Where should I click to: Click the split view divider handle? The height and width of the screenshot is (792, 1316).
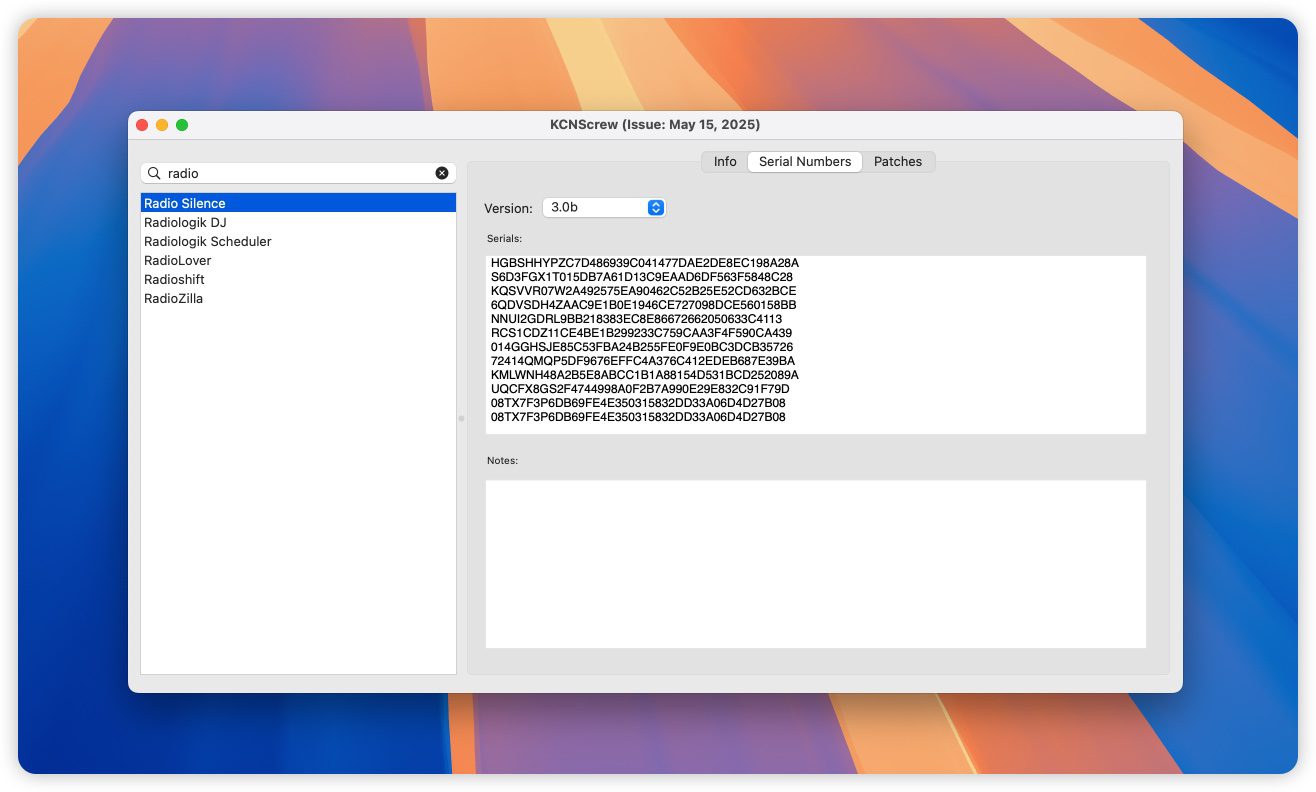click(461, 418)
